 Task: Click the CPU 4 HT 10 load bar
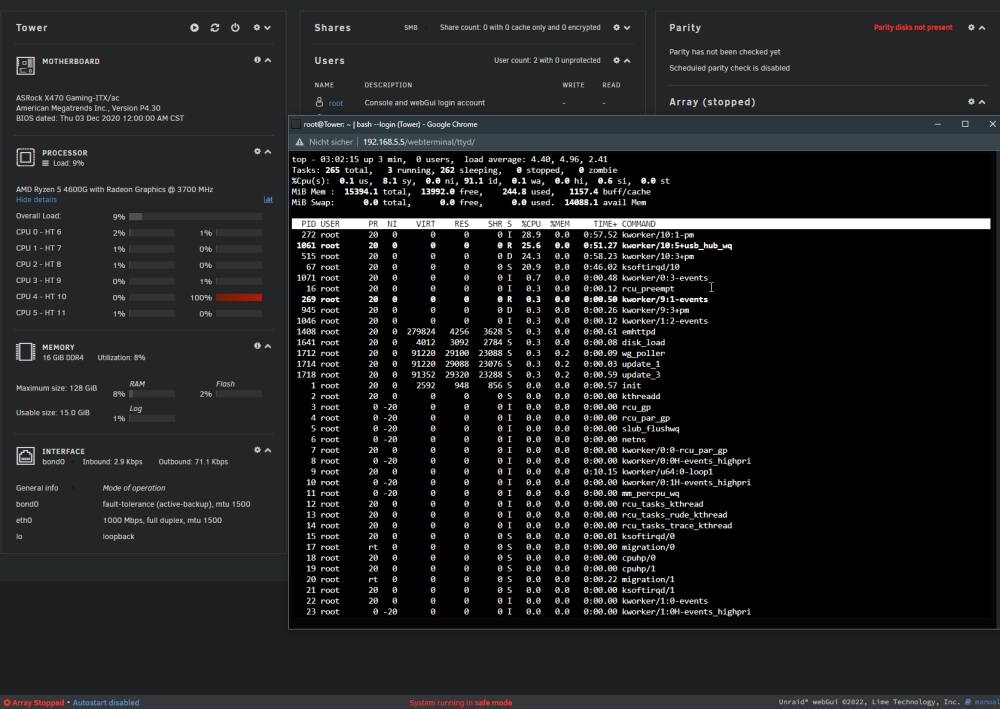pyautogui.click(x=239, y=298)
